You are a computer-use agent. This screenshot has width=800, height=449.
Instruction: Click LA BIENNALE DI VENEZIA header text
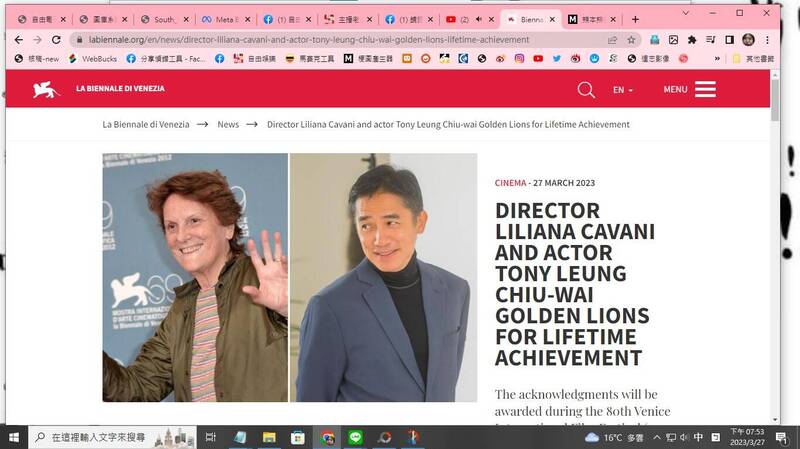(120, 89)
